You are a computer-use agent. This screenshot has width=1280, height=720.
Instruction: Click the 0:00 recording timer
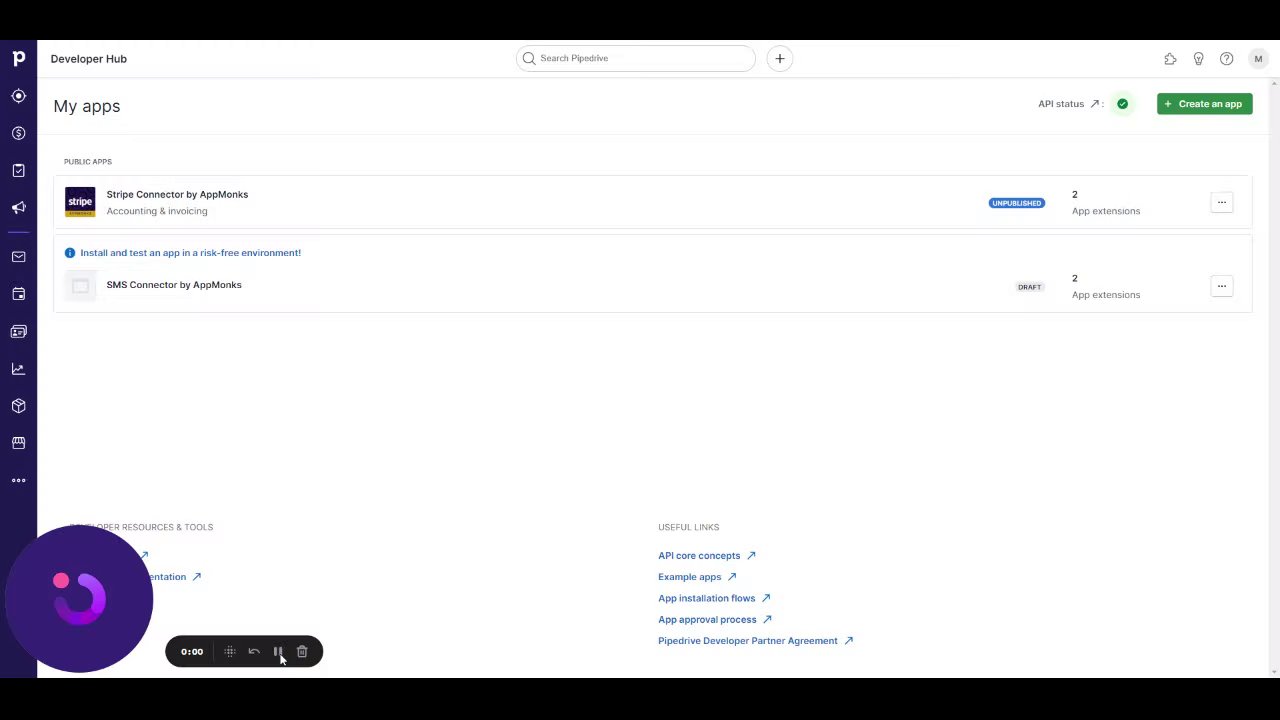coord(192,652)
